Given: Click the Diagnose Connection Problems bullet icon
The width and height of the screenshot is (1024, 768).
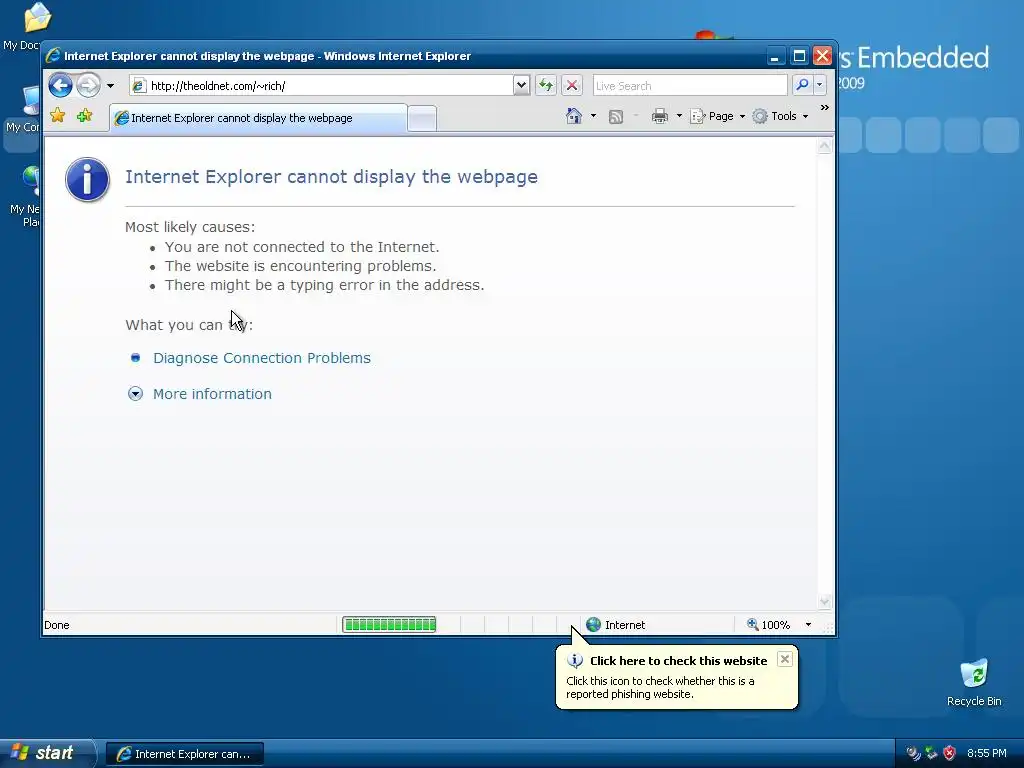Looking at the screenshot, I should coord(135,357).
